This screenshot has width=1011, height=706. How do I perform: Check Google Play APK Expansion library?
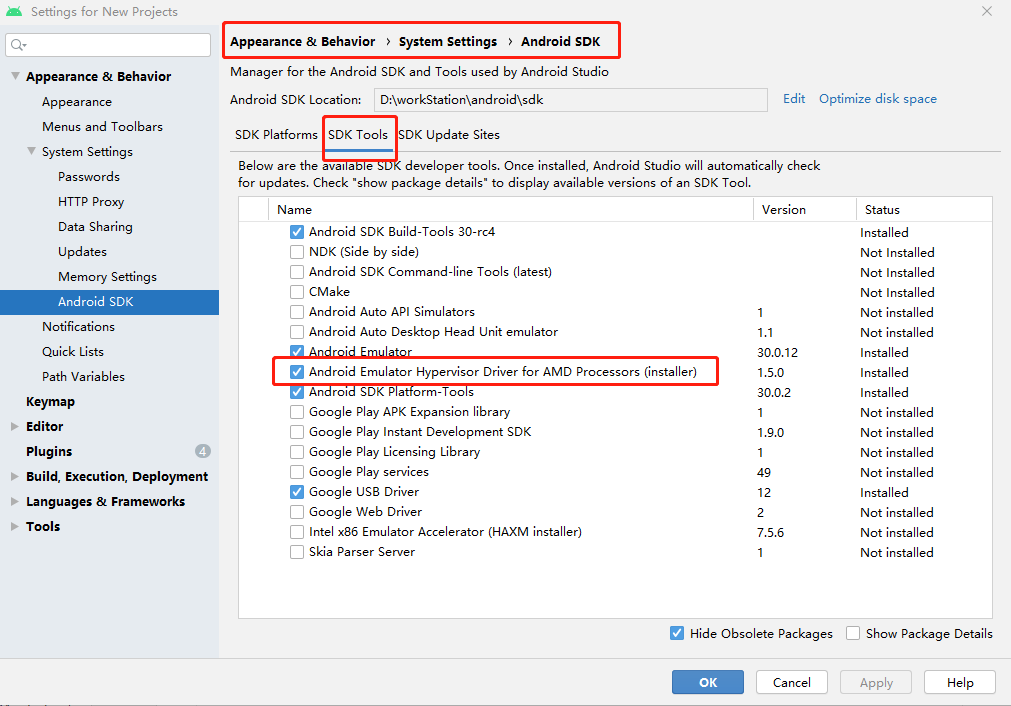(x=297, y=411)
